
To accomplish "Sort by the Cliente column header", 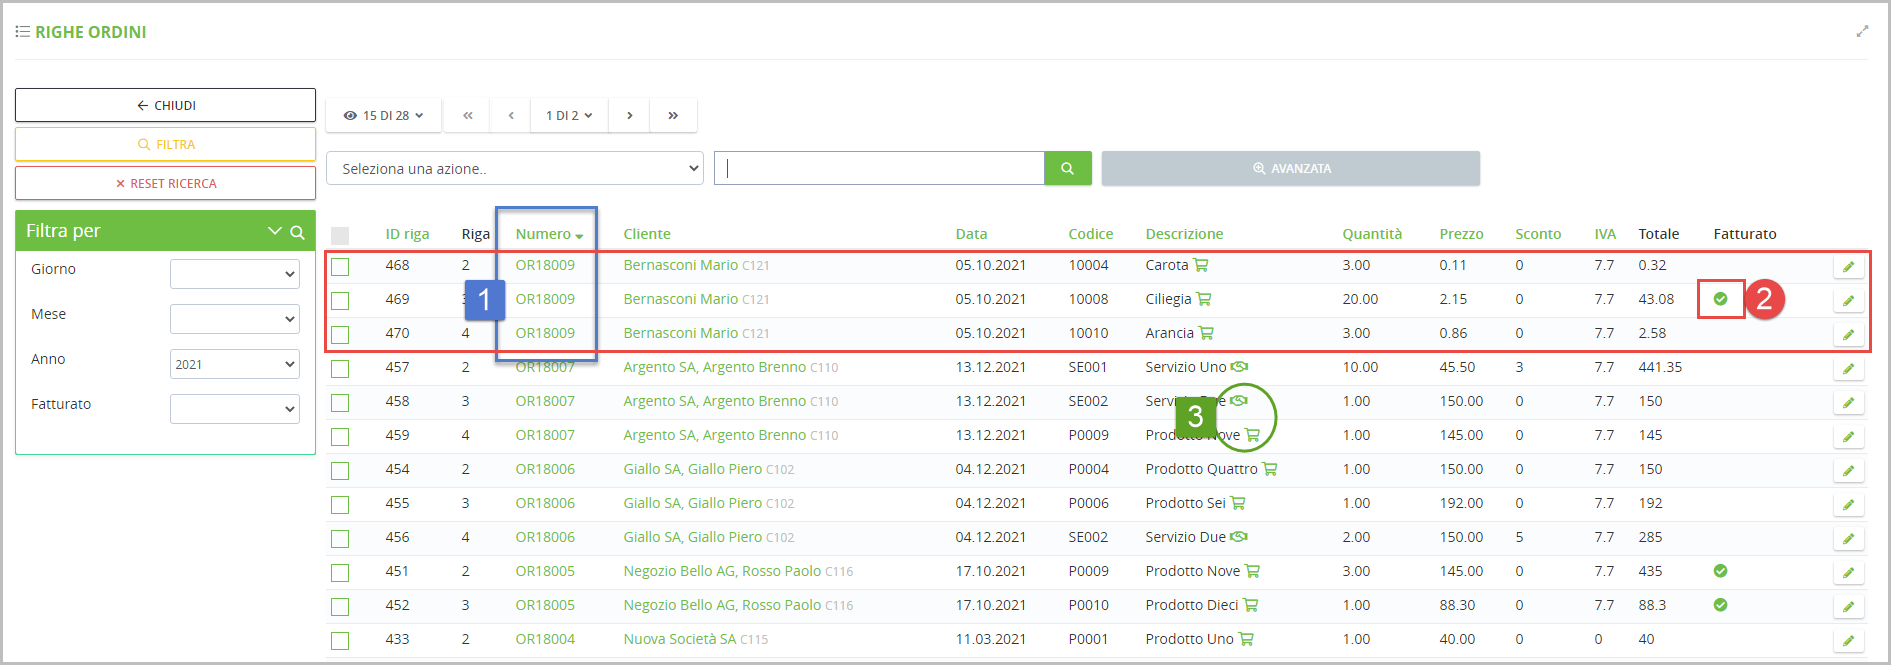I will click(x=646, y=234).
